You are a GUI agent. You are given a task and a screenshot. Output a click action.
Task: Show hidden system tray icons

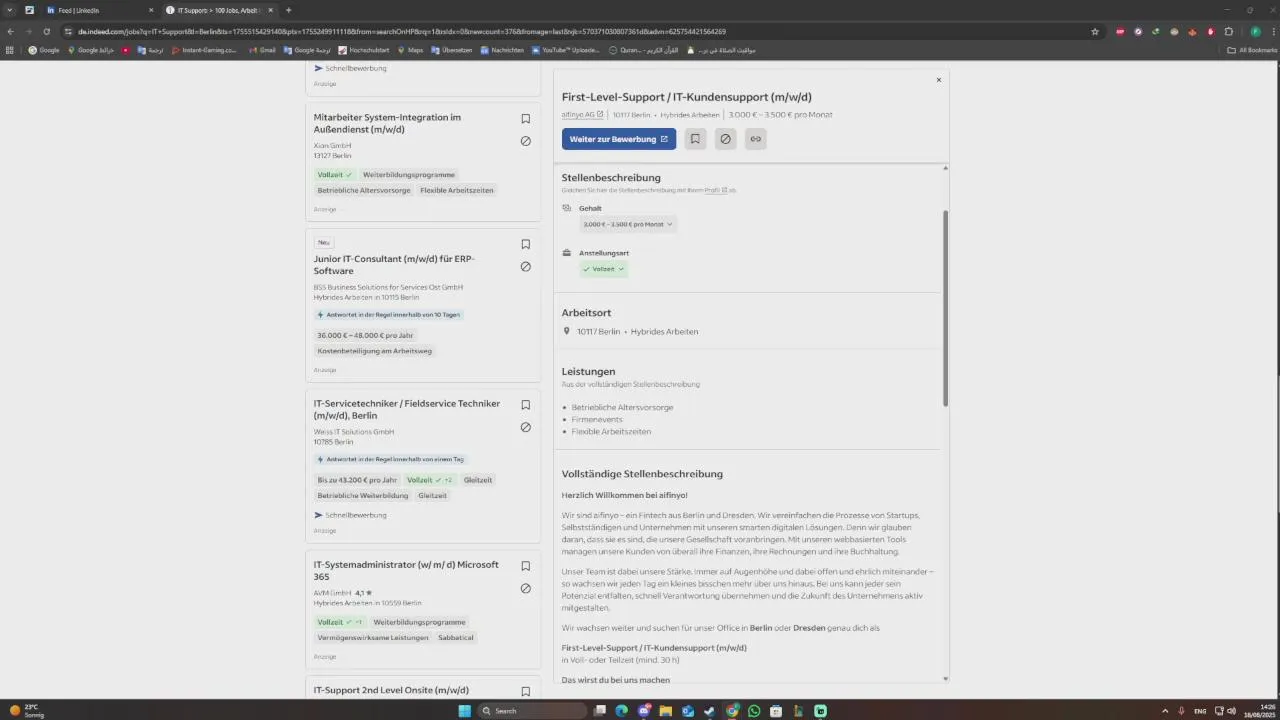[x=1165, y=711]
